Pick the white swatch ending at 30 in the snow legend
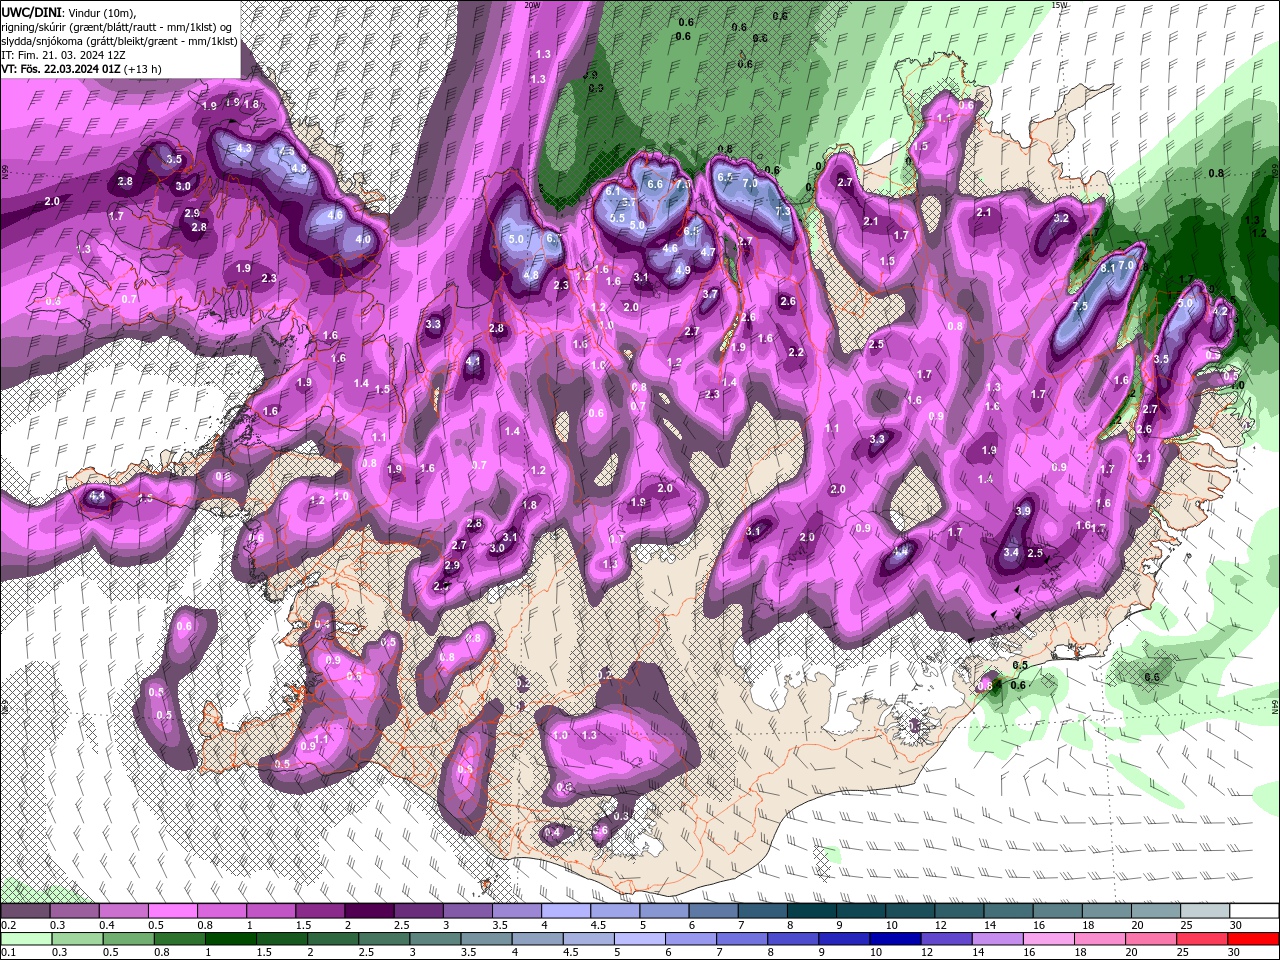This screenshot has width=1280, height=960. (x=1254, y=911)
